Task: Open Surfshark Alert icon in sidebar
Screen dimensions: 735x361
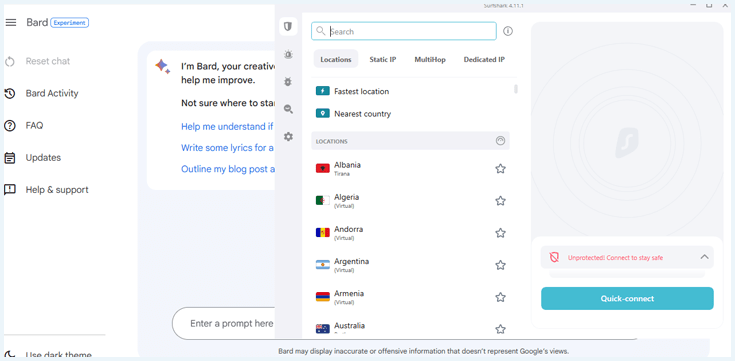Action: coord(288,55)
